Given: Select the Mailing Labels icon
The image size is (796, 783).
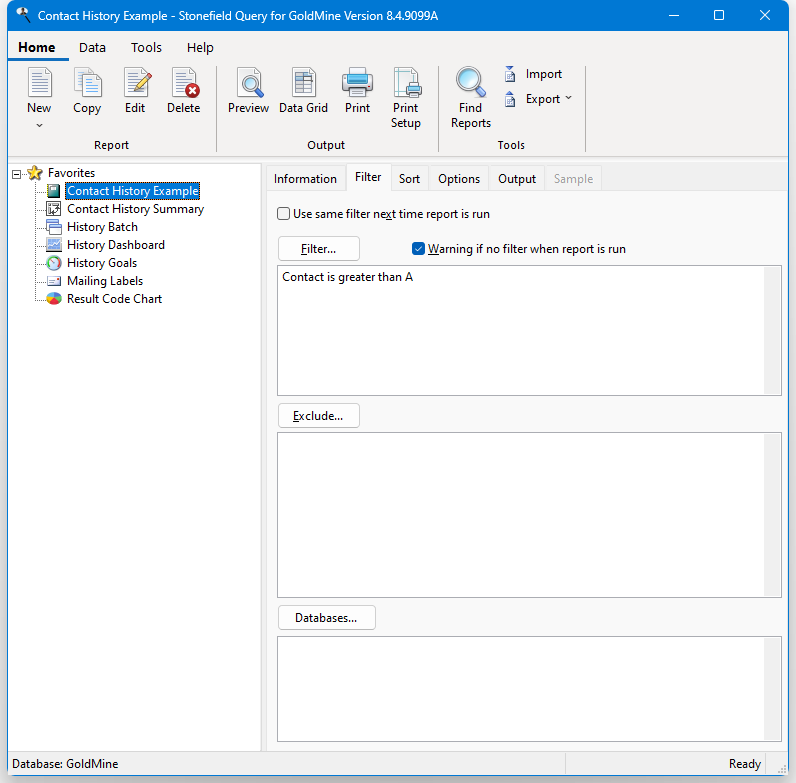Looking at the screenshot, I should click(53, 281).
